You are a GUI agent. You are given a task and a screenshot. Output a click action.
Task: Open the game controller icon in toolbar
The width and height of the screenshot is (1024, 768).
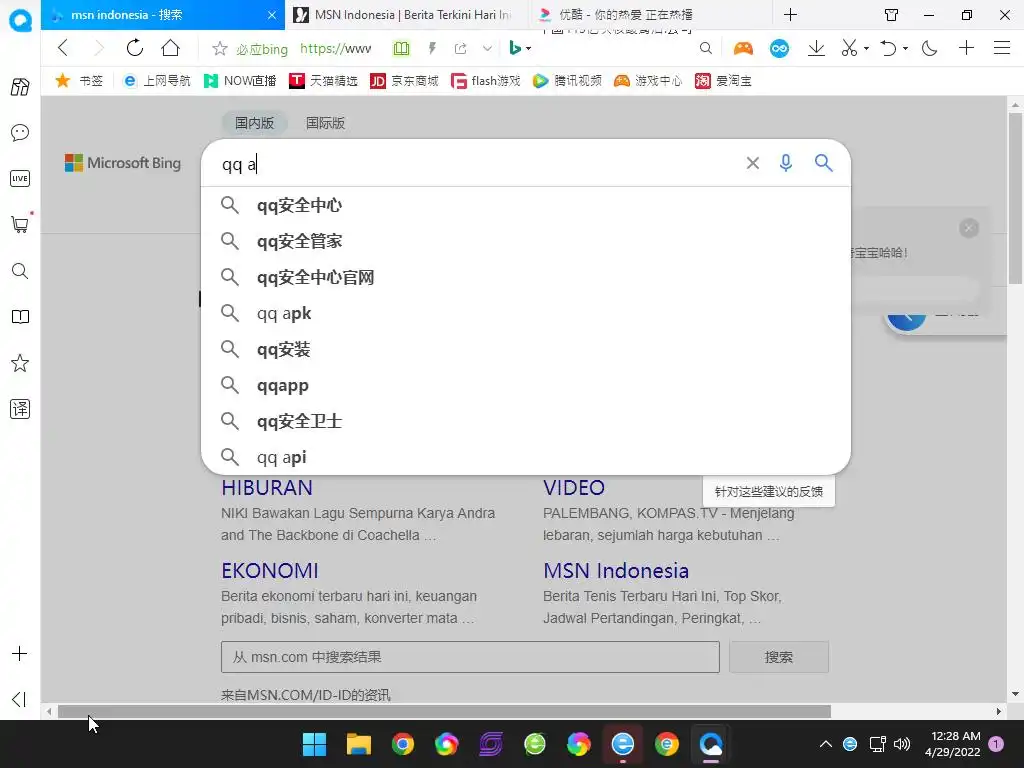pos(743,48)
